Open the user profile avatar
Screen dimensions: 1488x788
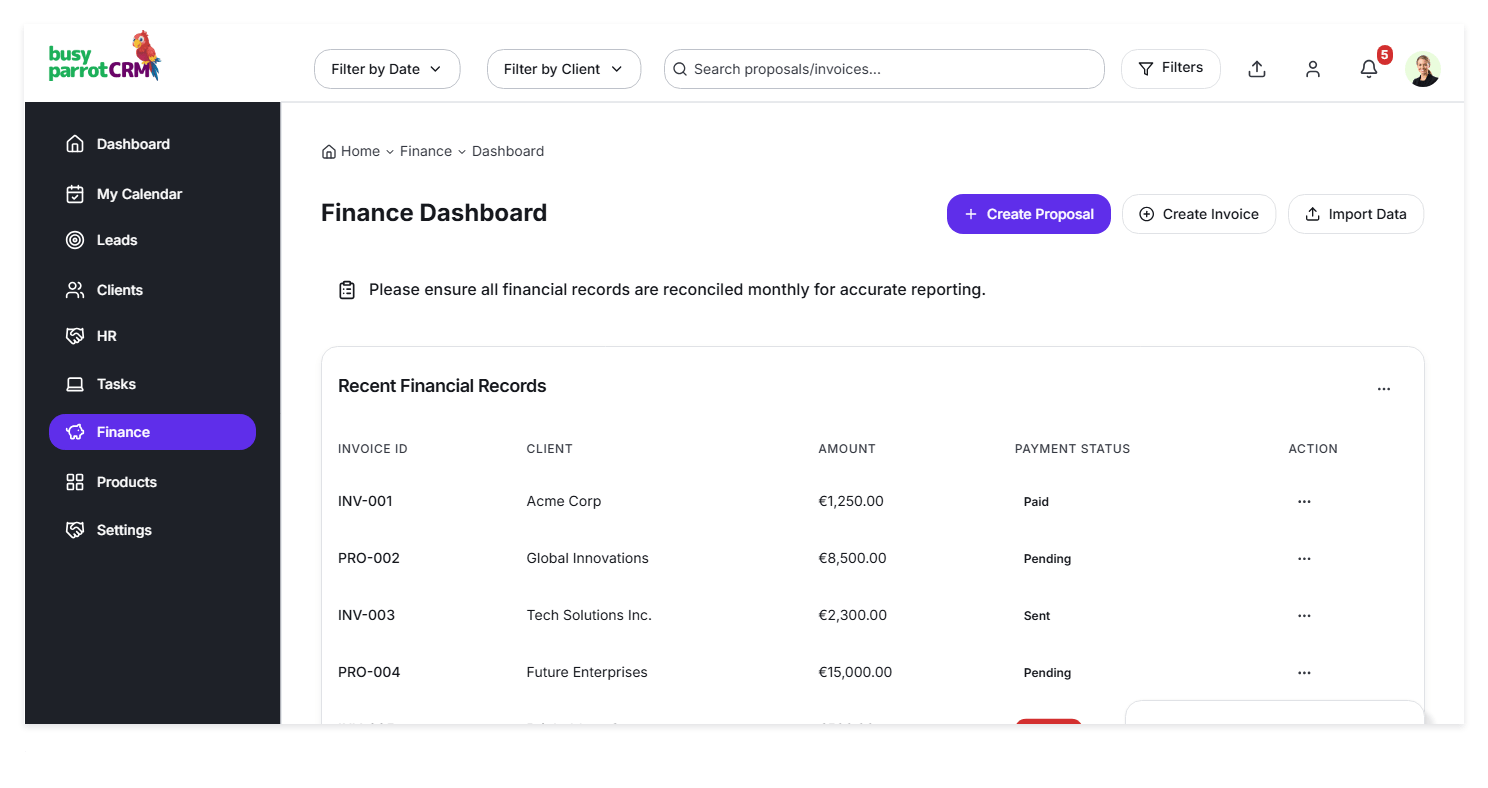1422,69
